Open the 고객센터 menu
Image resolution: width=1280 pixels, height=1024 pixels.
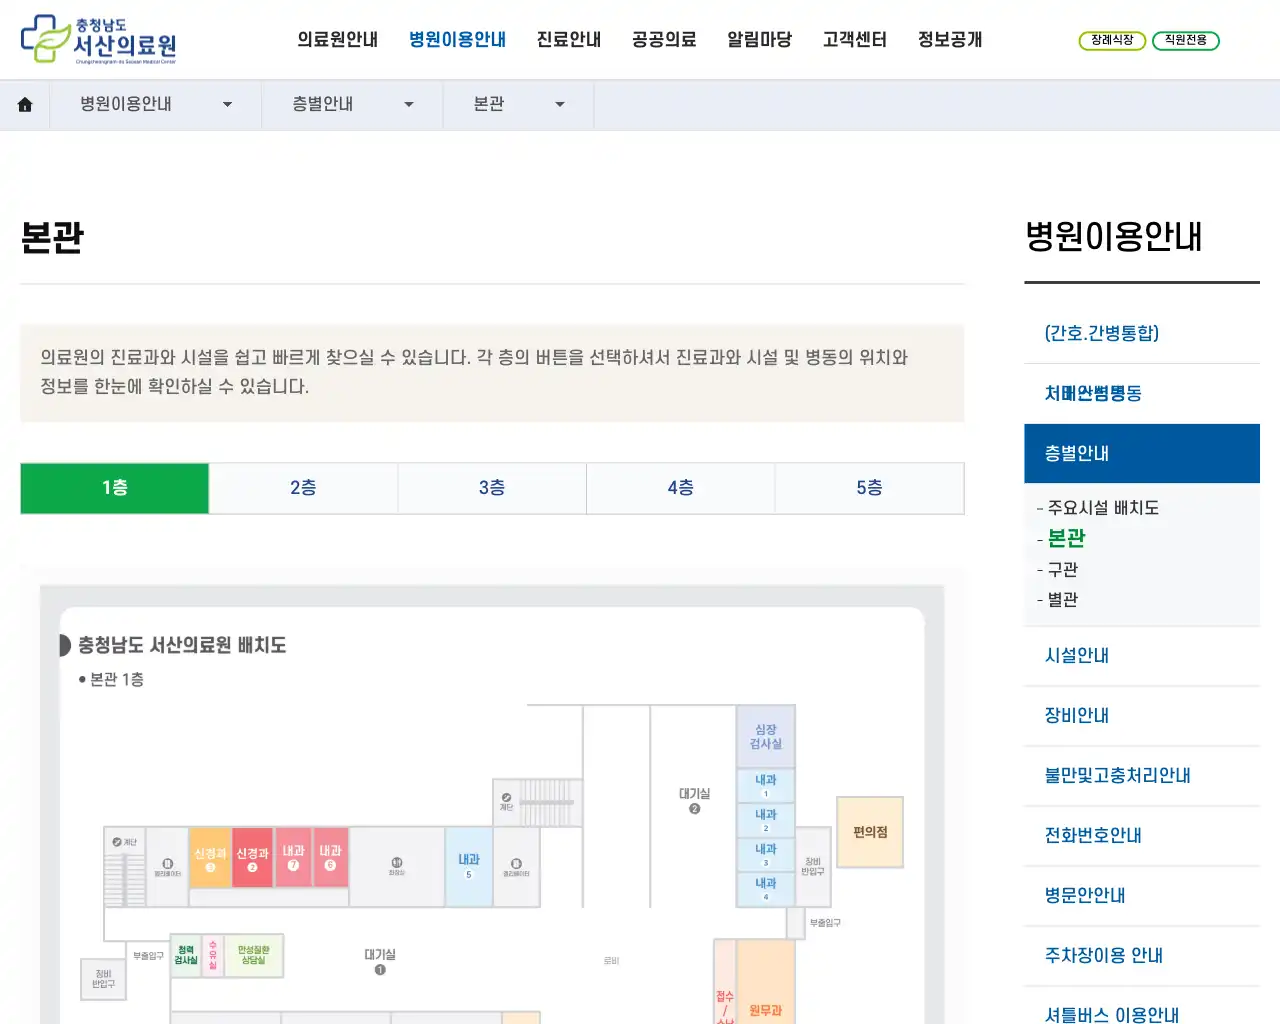(855, 40)
